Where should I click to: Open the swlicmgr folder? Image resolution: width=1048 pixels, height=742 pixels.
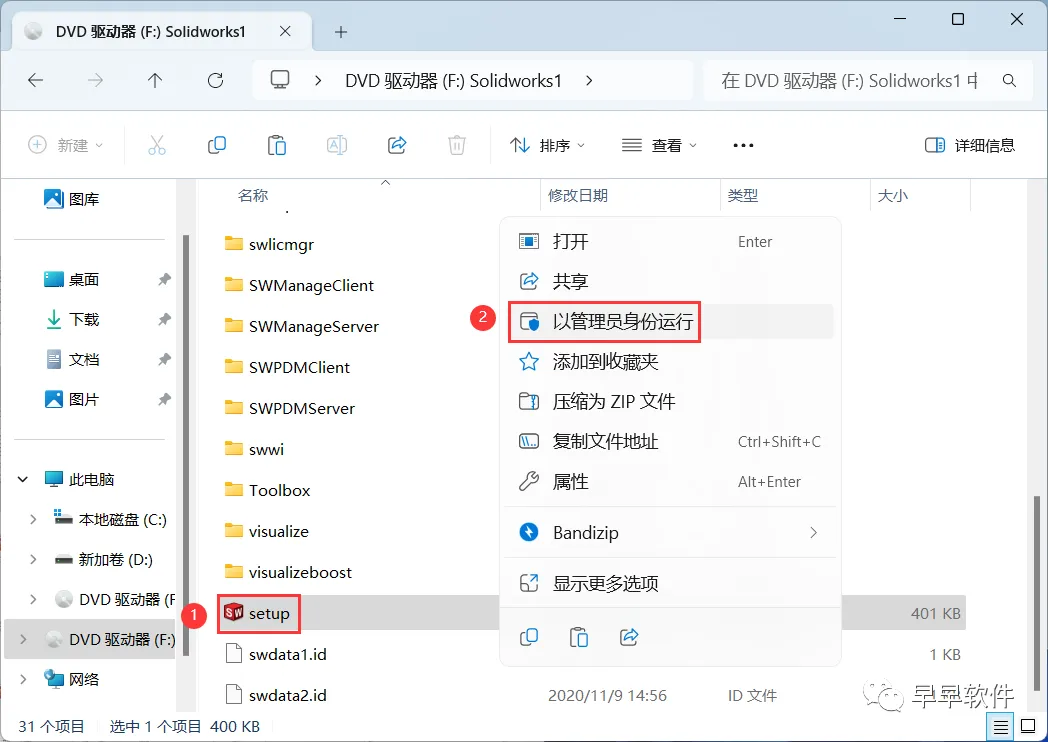tap(269, 245)
